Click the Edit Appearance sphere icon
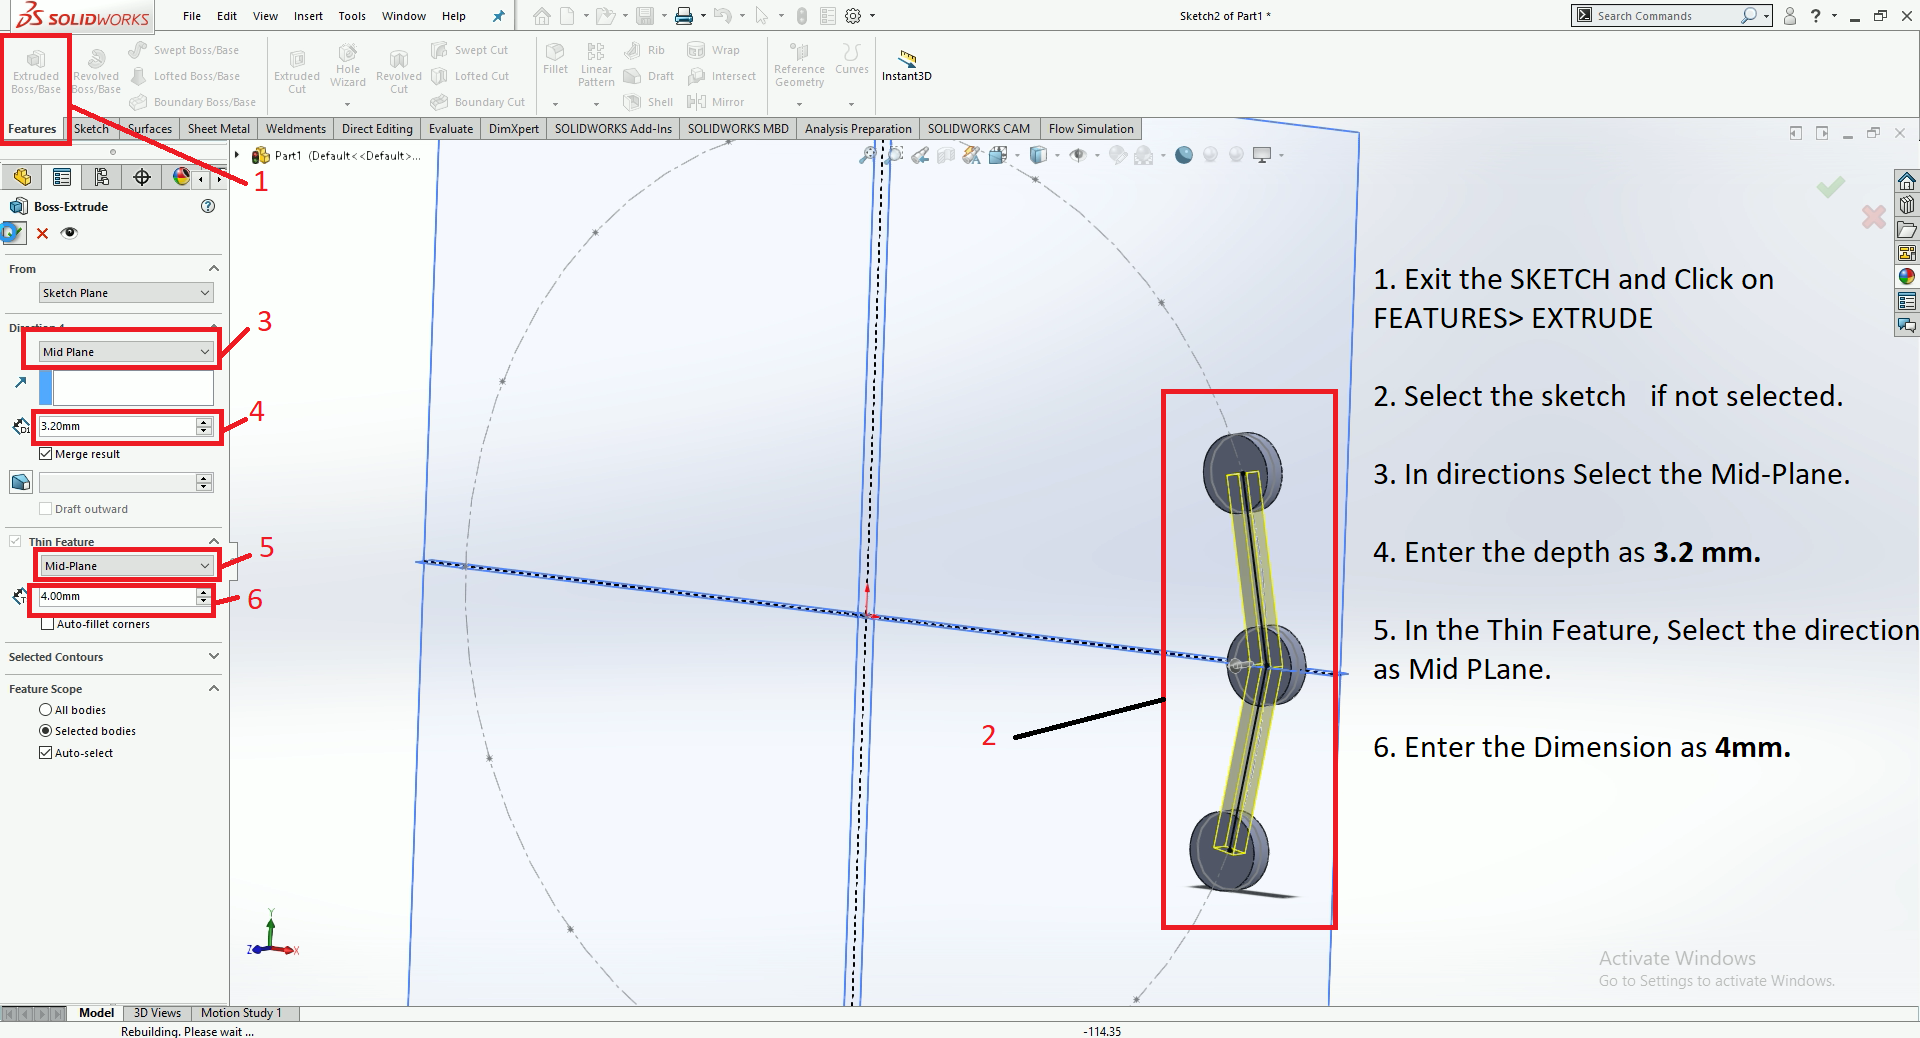This screenshot has height=1038, width=1920. click(x=1118, y=155)
